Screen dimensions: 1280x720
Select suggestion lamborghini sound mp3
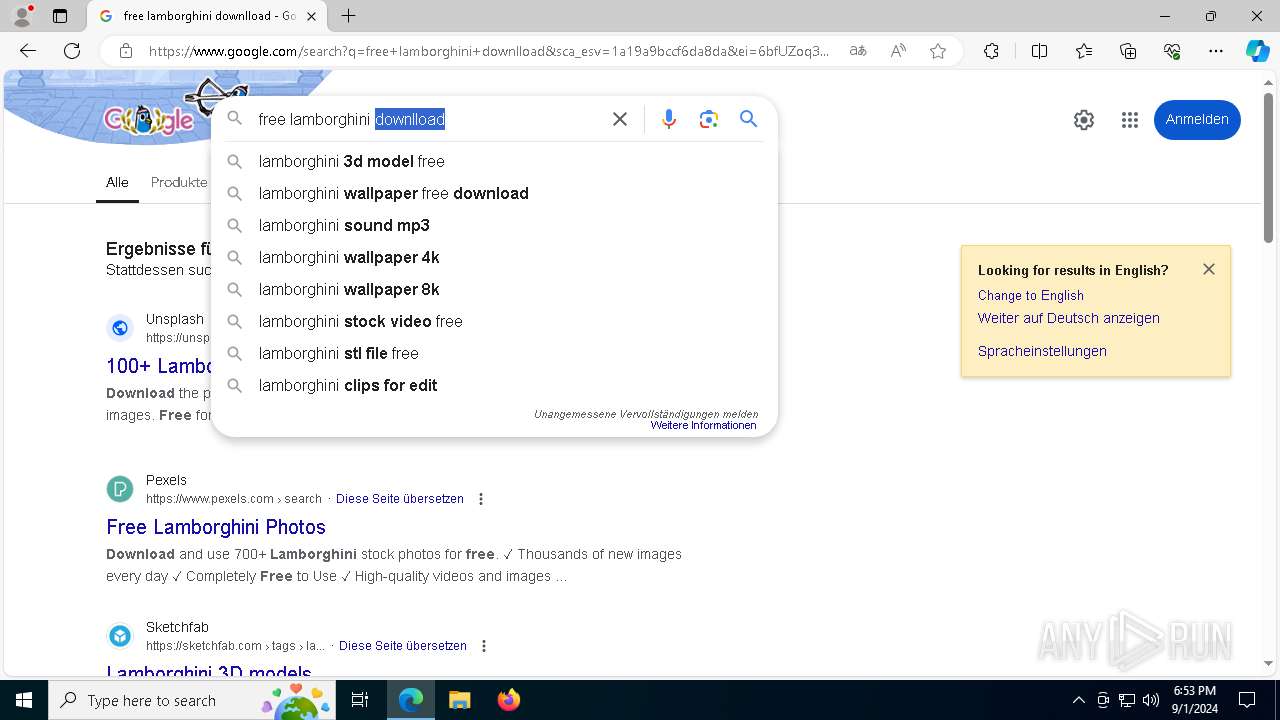tap(494, 225)
